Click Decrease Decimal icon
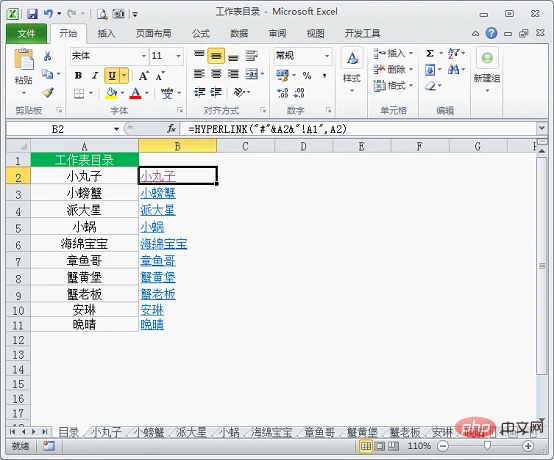This screenshot has width=554, height=460. [299, 93]
